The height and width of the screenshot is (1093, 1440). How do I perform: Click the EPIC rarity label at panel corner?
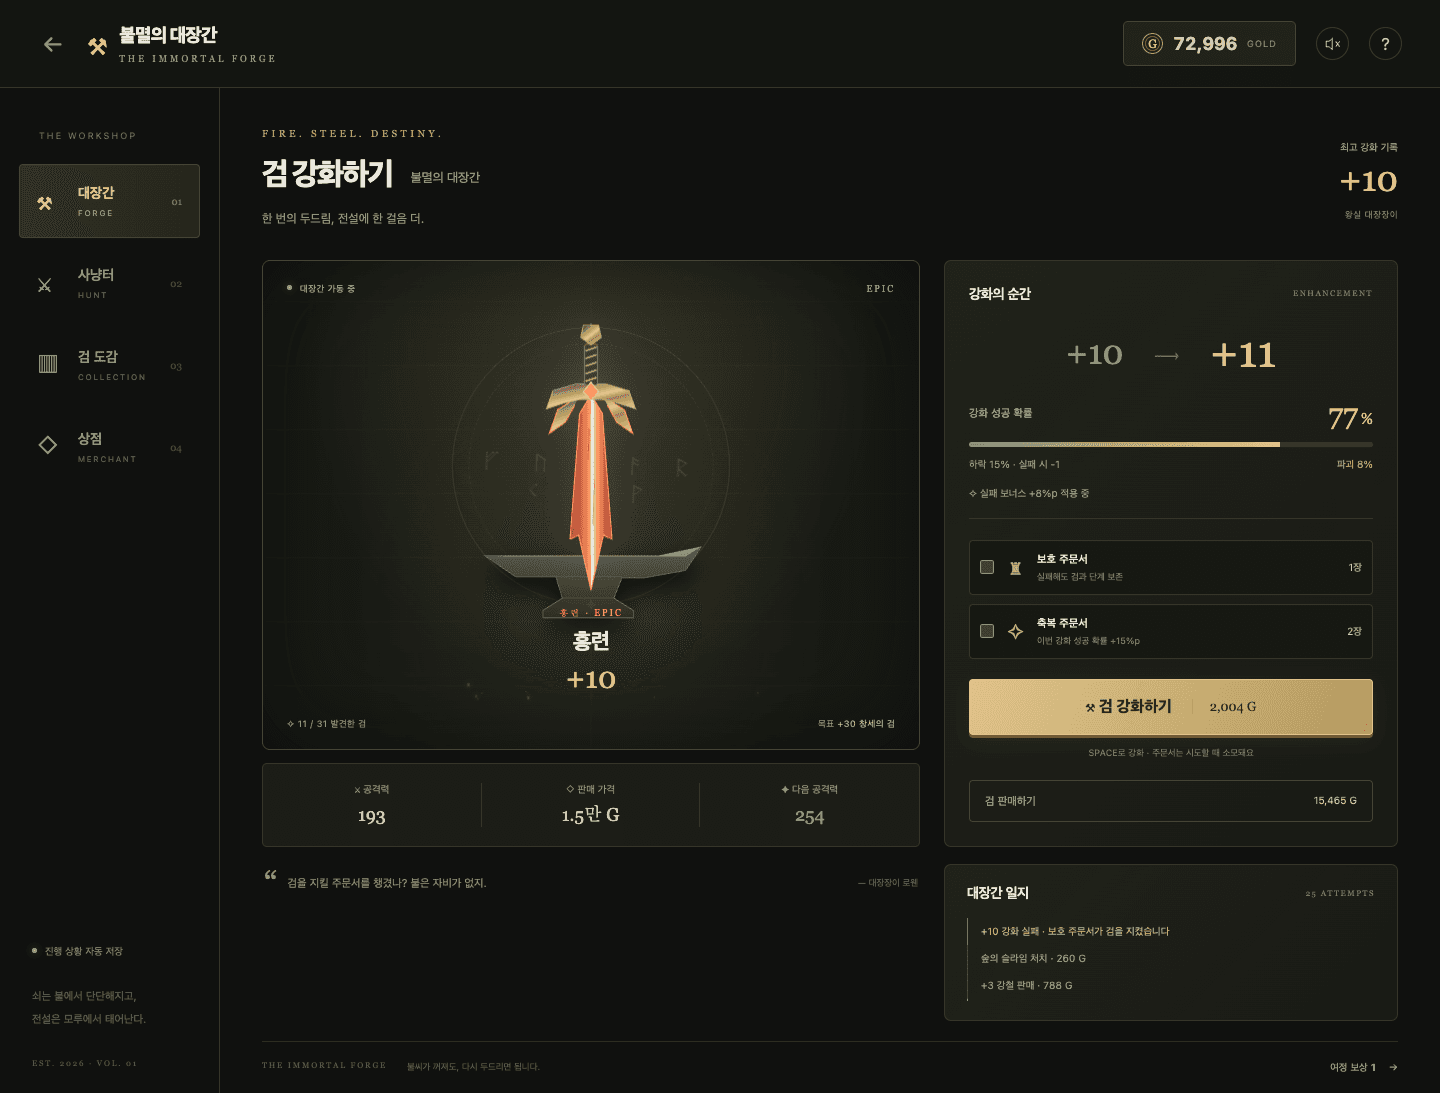pyautogui.click(x=880, y=289)
